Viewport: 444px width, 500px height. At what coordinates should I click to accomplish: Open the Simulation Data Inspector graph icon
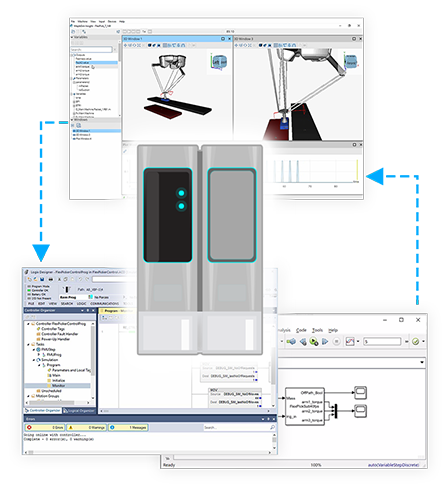coord(349,341)
